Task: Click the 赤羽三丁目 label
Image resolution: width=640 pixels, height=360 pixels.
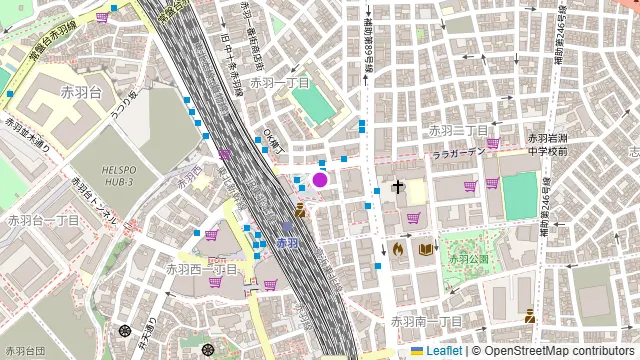Action: tap(458, 131)
